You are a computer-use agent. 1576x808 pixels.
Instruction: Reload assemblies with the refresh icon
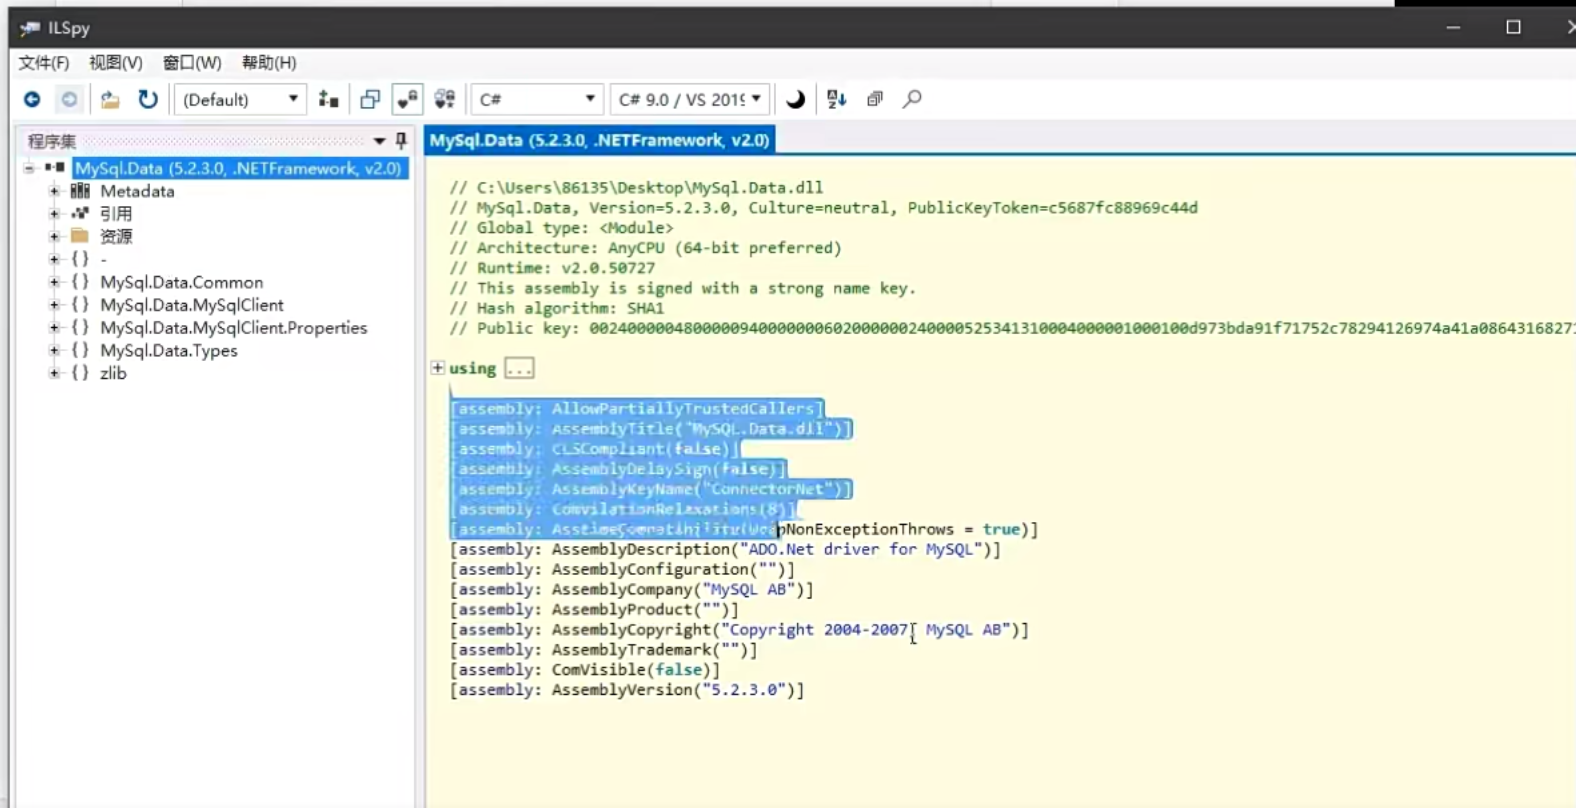coord(148,99)
